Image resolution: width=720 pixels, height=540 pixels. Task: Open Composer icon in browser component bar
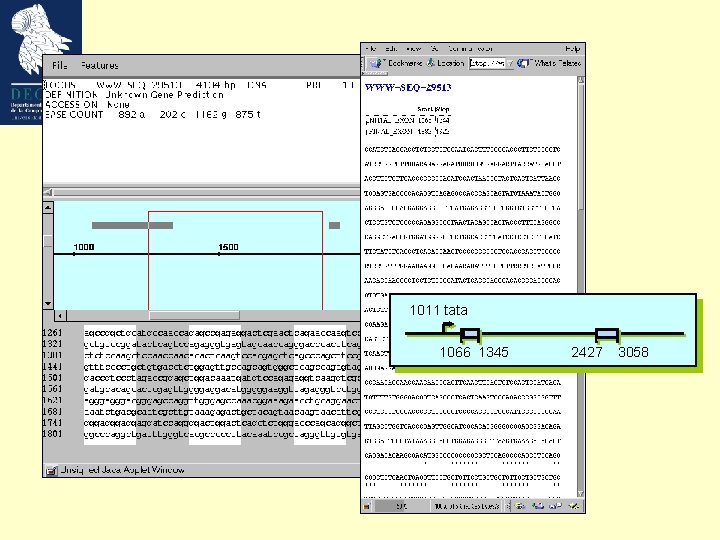(x=574, y=506)
